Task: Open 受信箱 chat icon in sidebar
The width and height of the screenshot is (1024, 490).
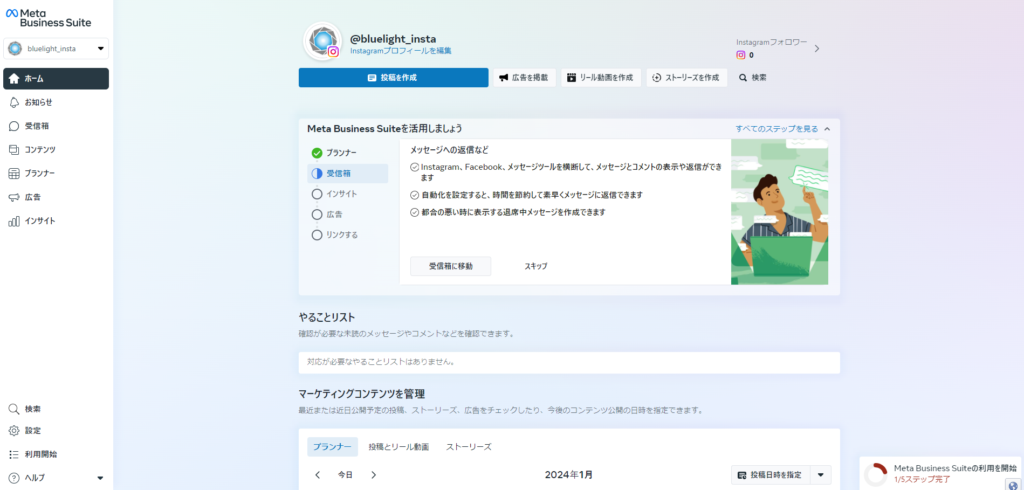Action: pyautogui.click(x=14, y=126)
